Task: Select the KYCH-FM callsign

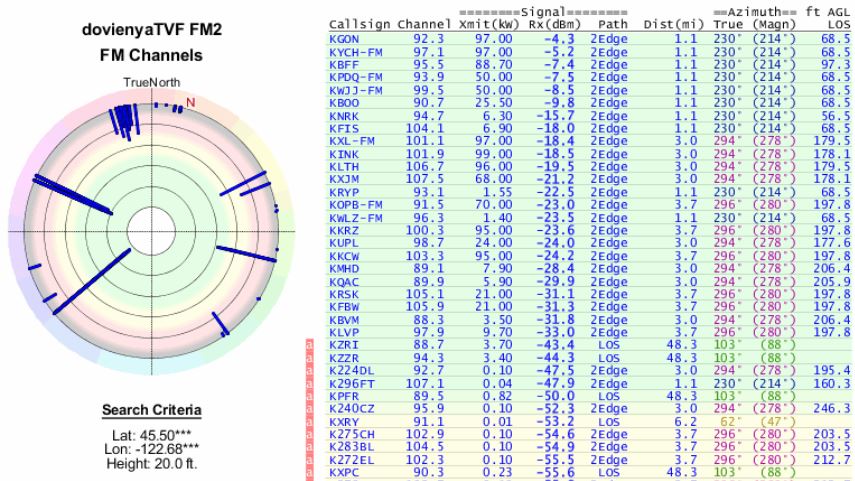Action: pos(352,50)
